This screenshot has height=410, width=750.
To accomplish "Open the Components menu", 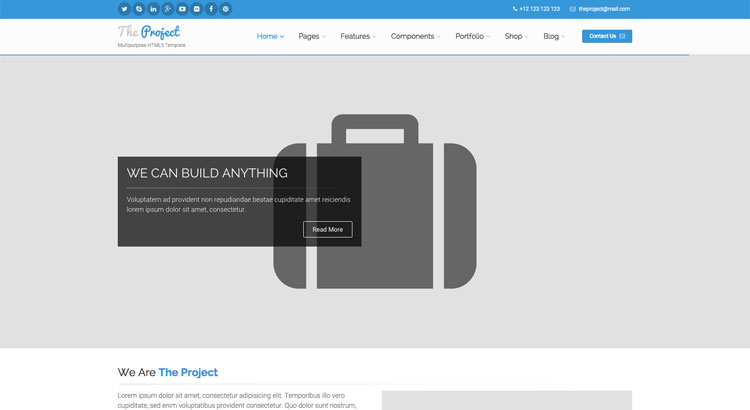I will [415, 36].
